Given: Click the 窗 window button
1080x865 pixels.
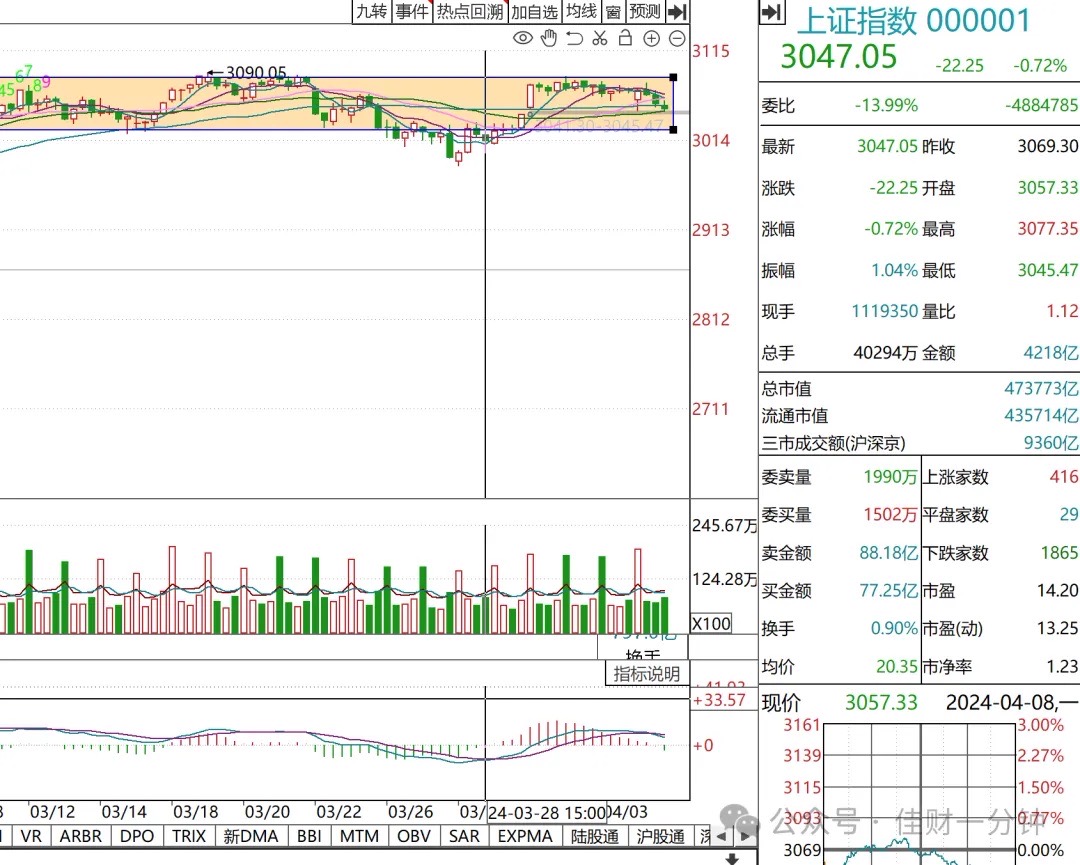Looking at the screenshot, I should coord(613,12).
